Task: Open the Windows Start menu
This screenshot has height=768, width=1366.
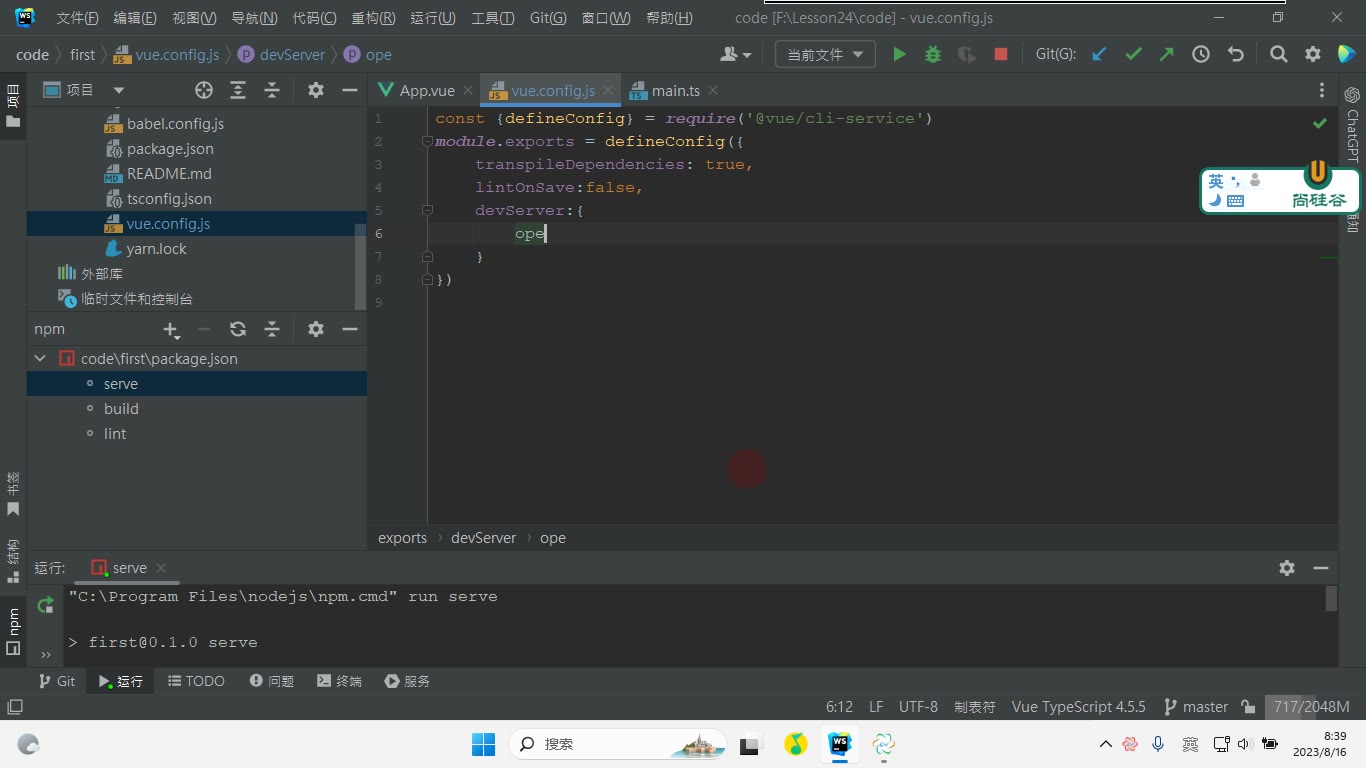Action: pyautogui.click(x=483, y=744)
